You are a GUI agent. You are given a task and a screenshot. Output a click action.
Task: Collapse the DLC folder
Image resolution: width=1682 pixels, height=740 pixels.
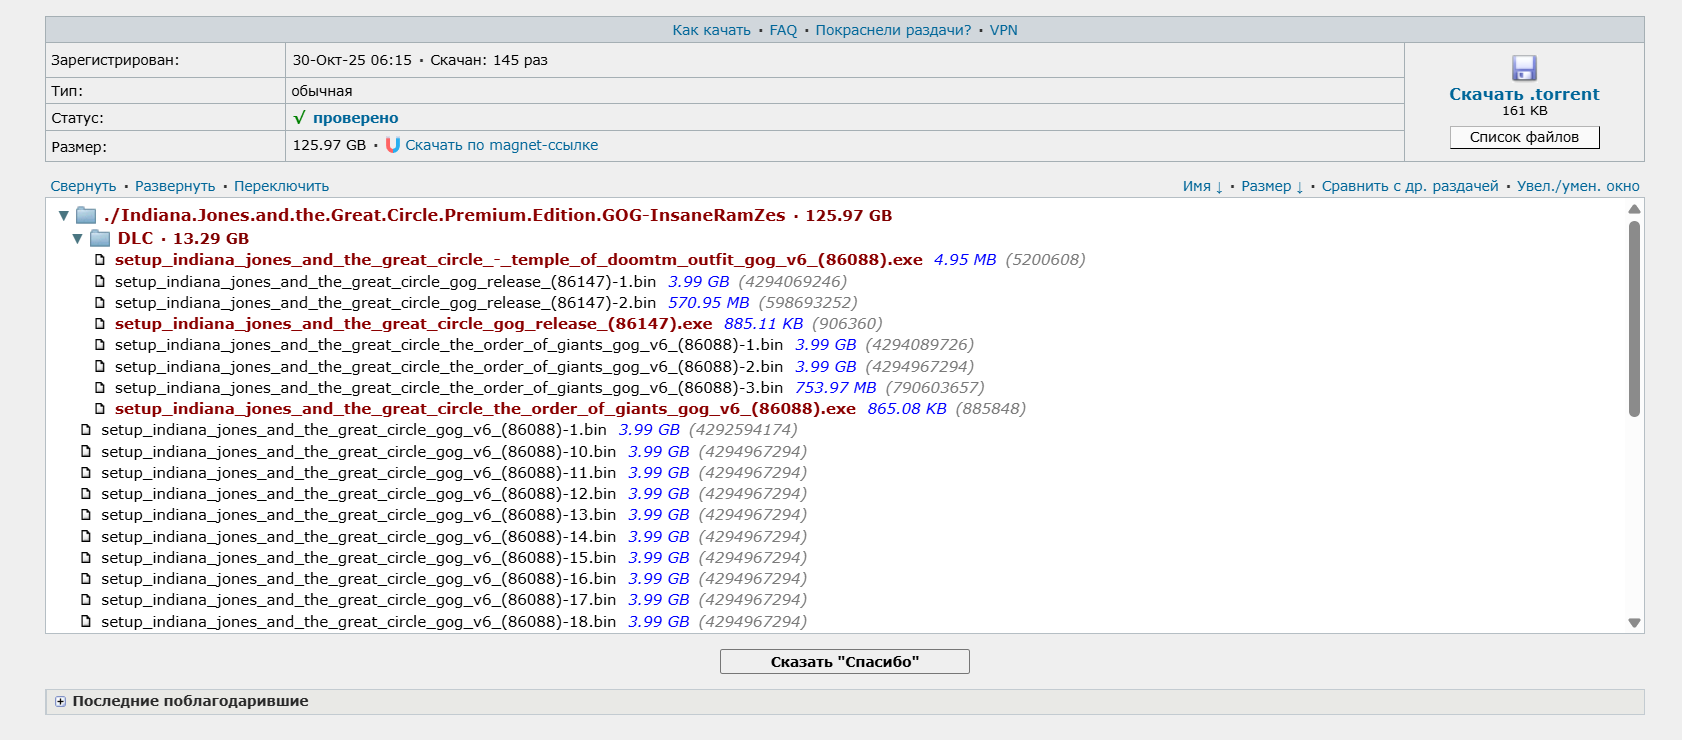[77, 239]
